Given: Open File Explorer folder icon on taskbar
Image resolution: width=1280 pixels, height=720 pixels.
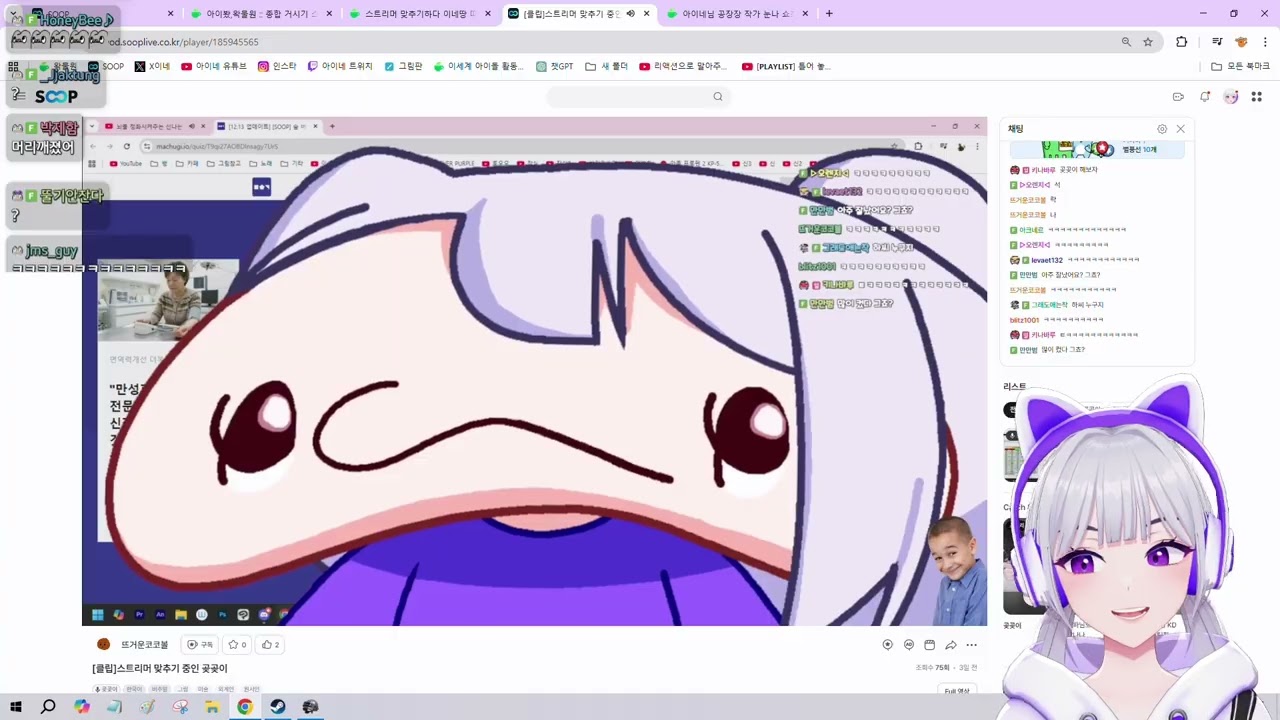Looking at the screenshot, I should 212,706.
